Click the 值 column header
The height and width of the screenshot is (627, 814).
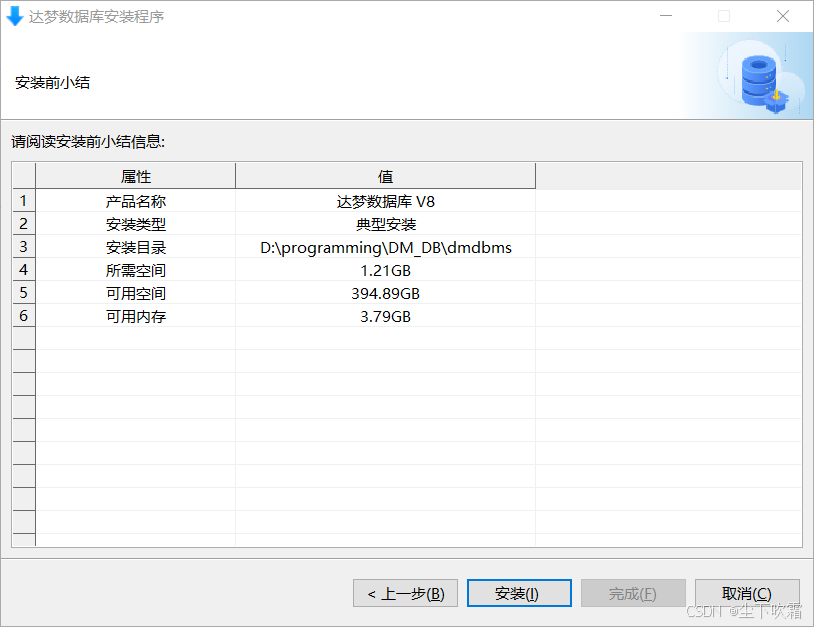386,175
